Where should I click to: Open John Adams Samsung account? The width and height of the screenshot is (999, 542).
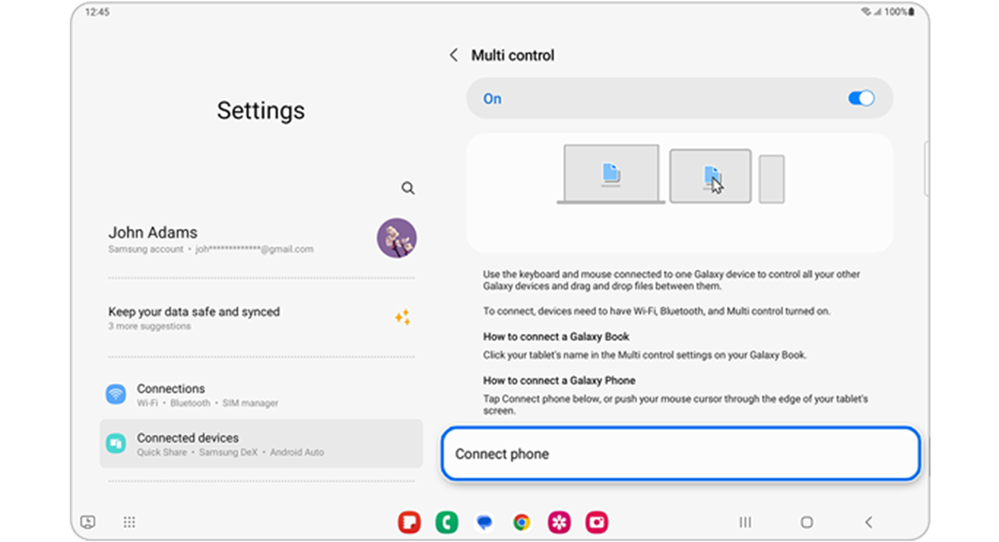pos(261,239)
